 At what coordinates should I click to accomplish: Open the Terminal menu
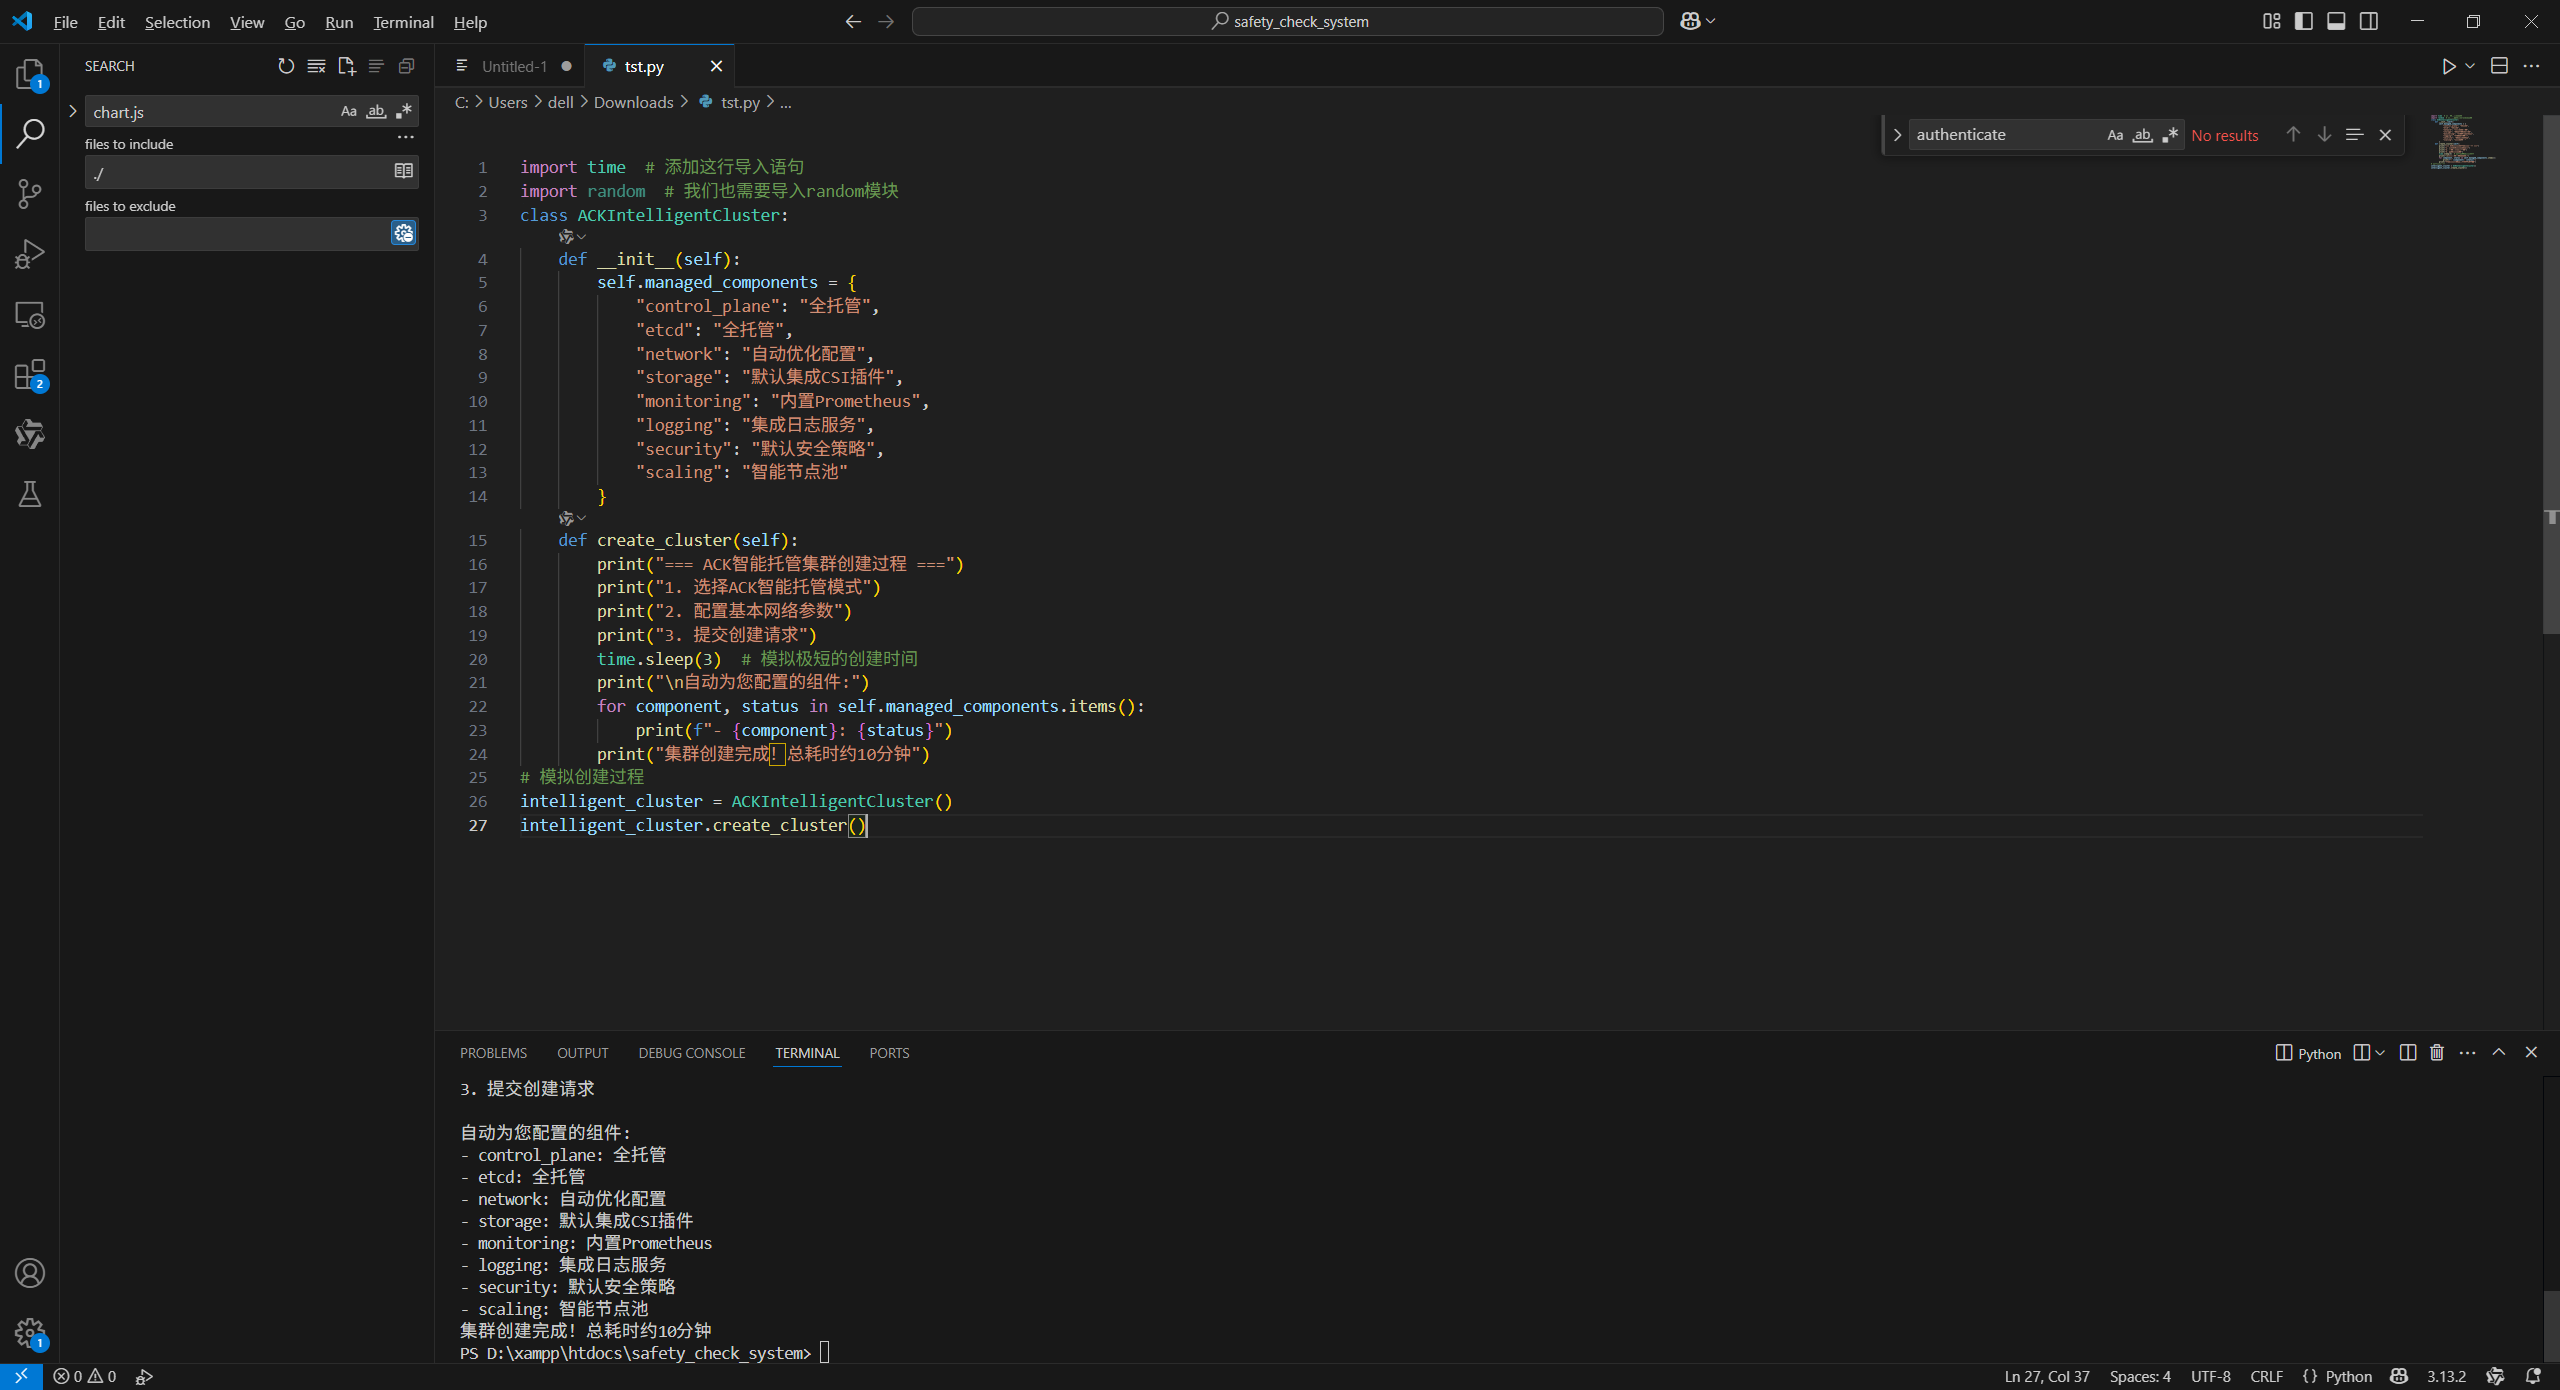pyautogui.click(x=403, y=22)
